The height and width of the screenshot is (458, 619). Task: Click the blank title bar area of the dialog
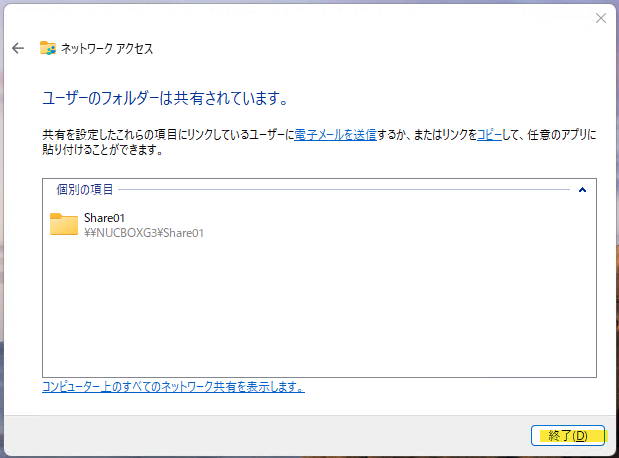coord(300,18)
